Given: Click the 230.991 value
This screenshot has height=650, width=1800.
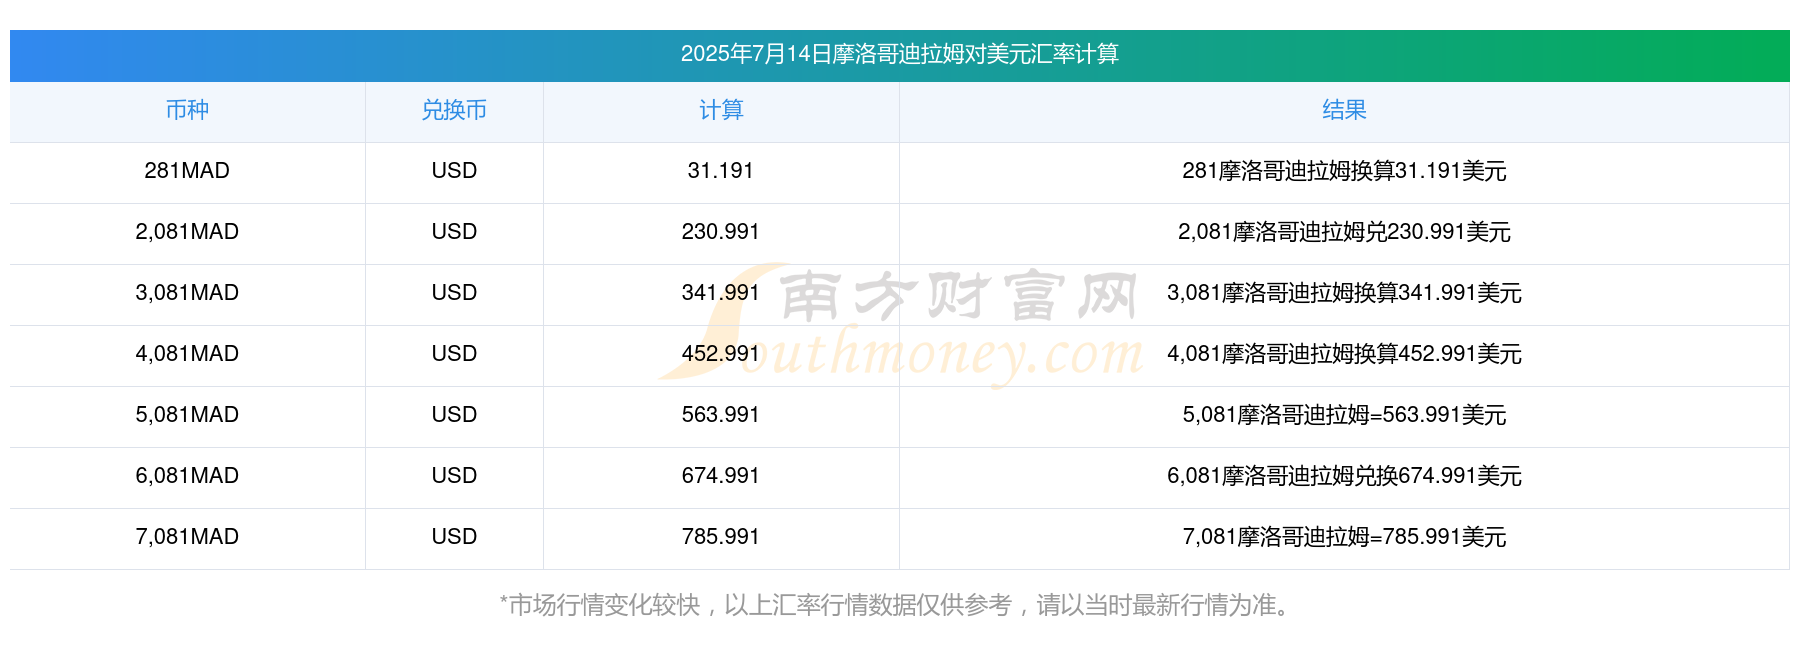Looking at the screenshot, I should [x=721, y=232].
